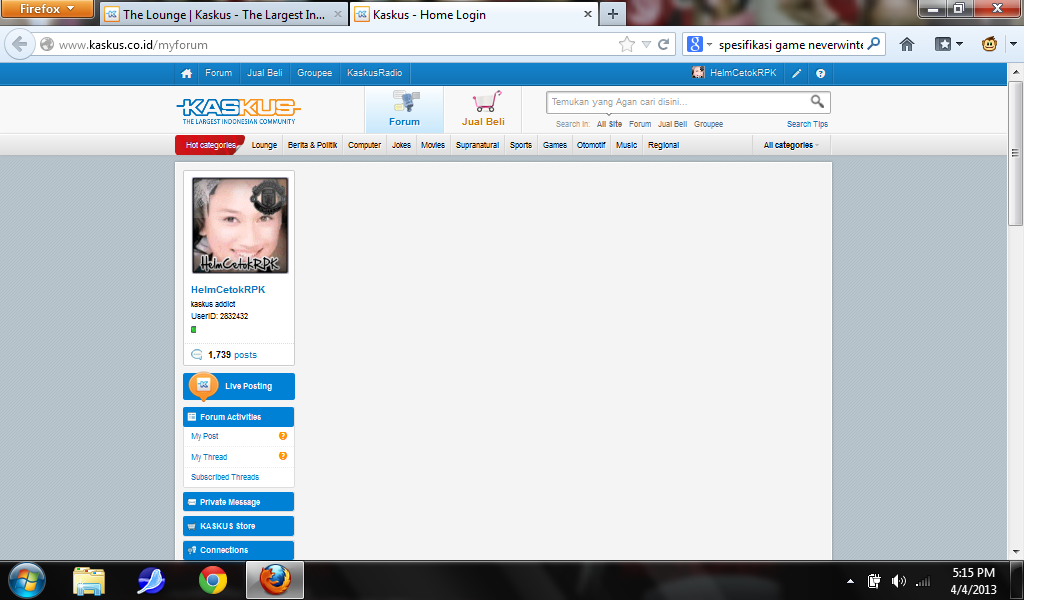Viewport: 1038px width, 602px height.
Task: Open the Private Message panel
Action: click(238, 502)
